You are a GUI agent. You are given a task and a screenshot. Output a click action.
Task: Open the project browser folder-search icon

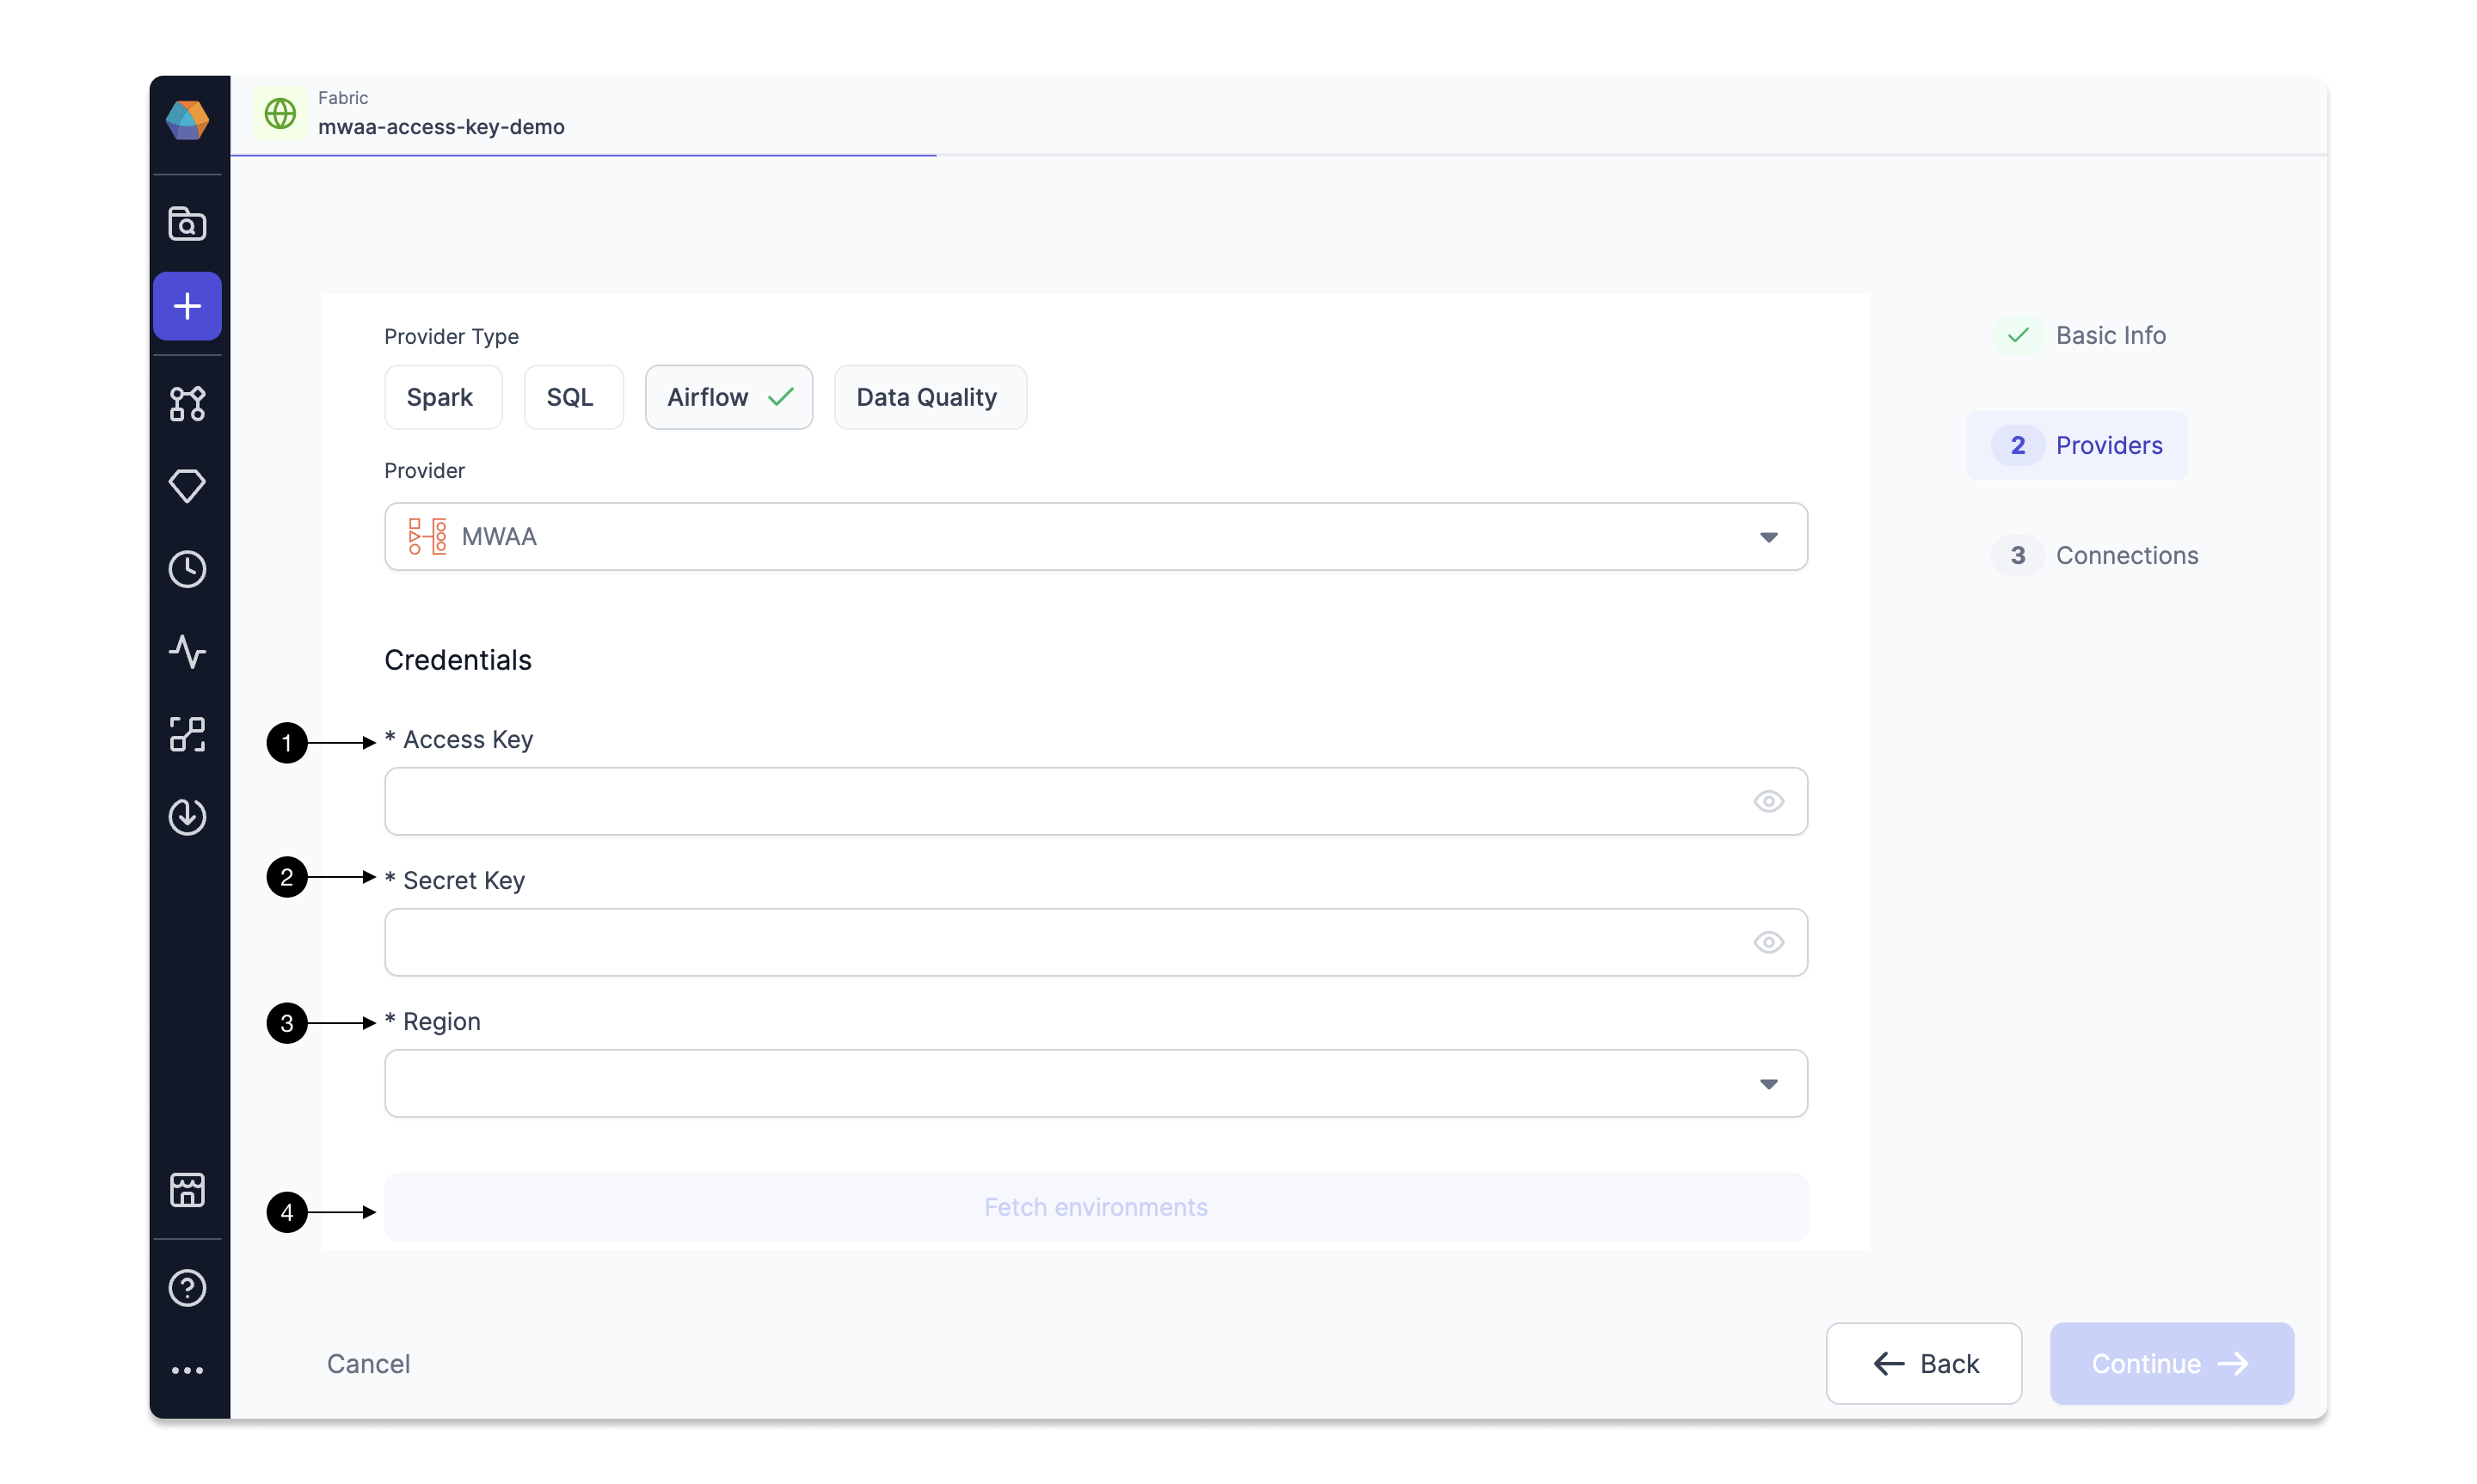coord(187,223)
